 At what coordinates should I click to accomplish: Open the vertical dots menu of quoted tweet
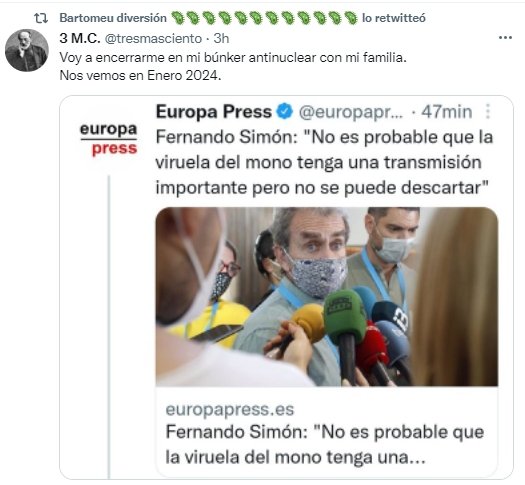[488, 111]
